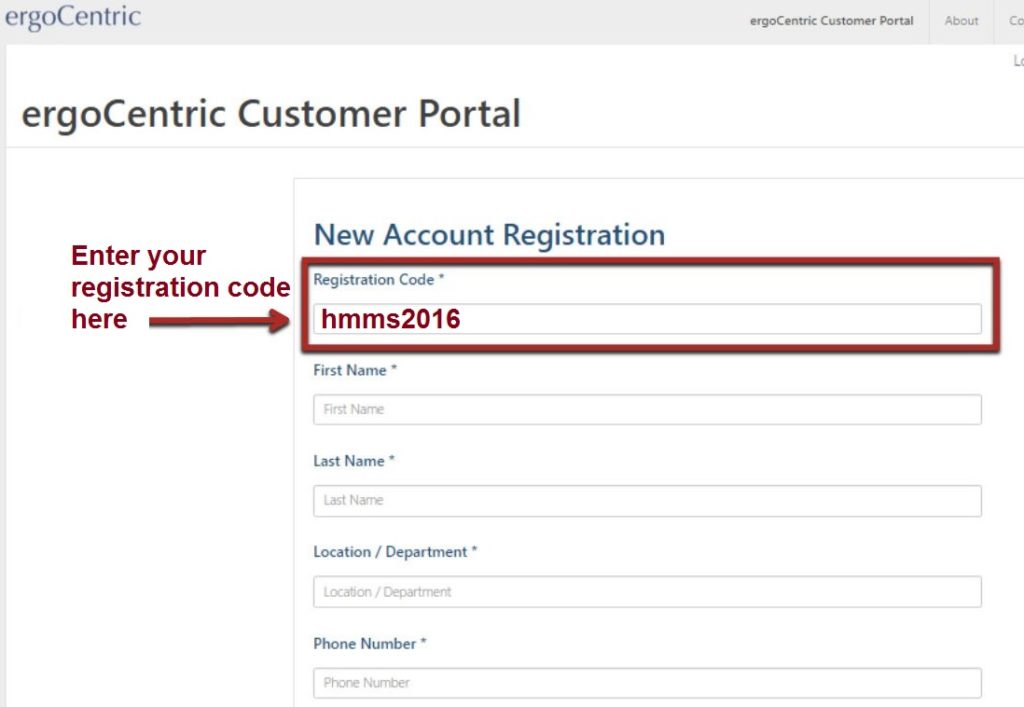Viewport: 1024px width, 707px height.
Task: Click the Registration Code label
Action: tap(378, 279)
